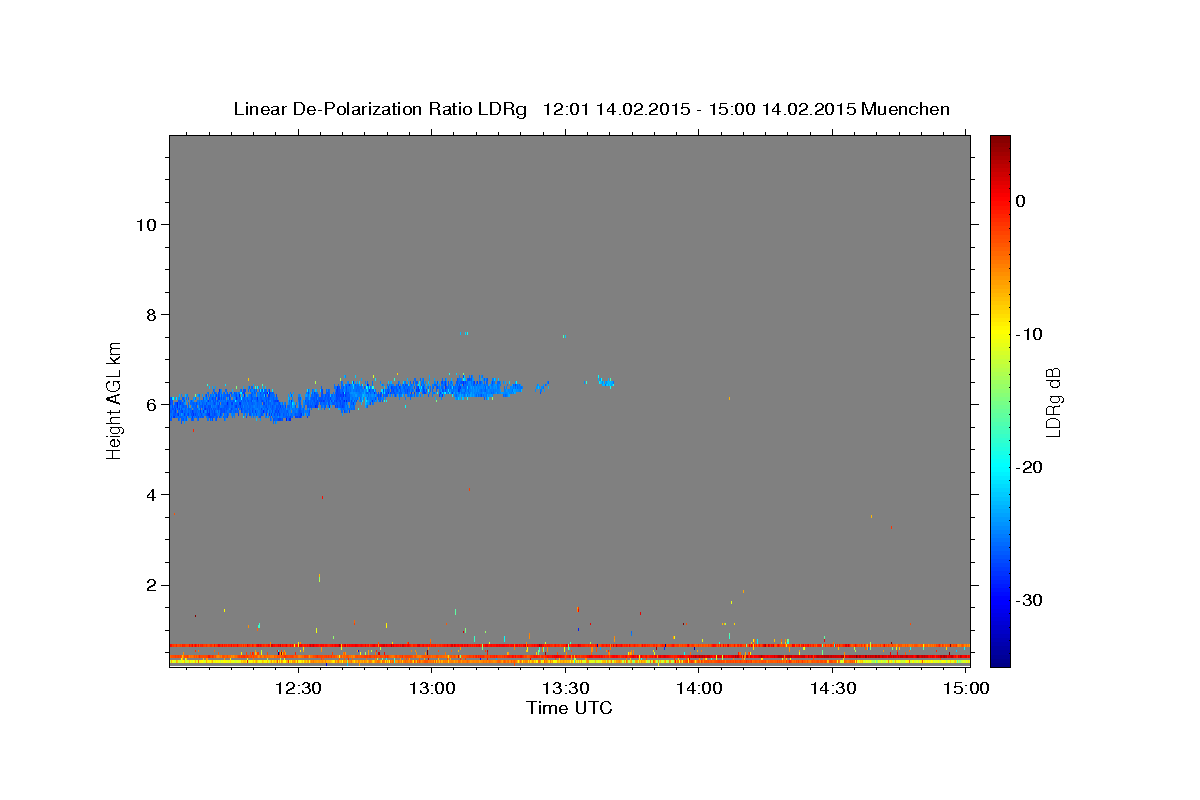Click the dark blue bottom of colorbar
This screenshot has height=800, width=1200.
[x=1000, y=658]
